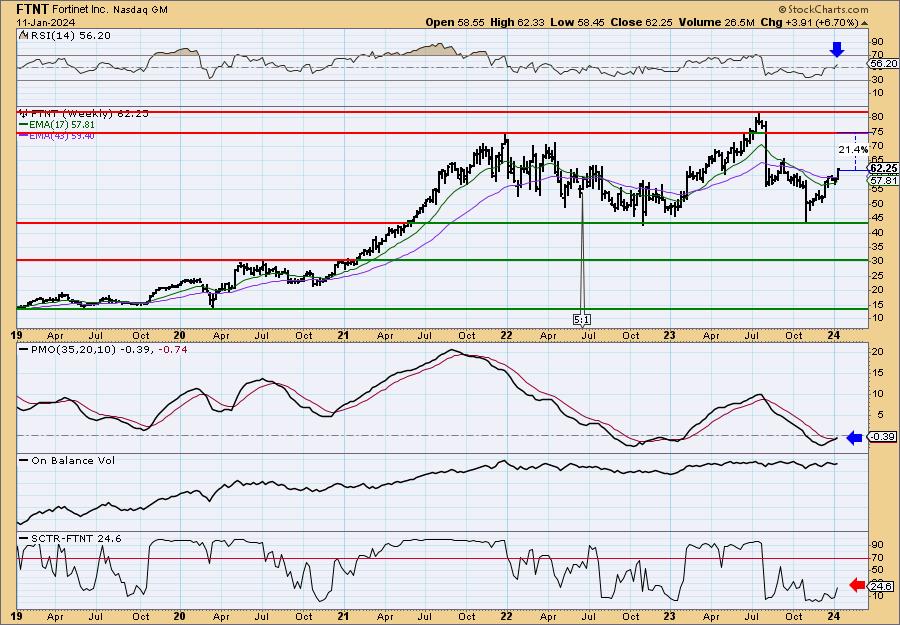Click the 45 price axis label
Screen dimensions: 900x625
tap(877, 218)
